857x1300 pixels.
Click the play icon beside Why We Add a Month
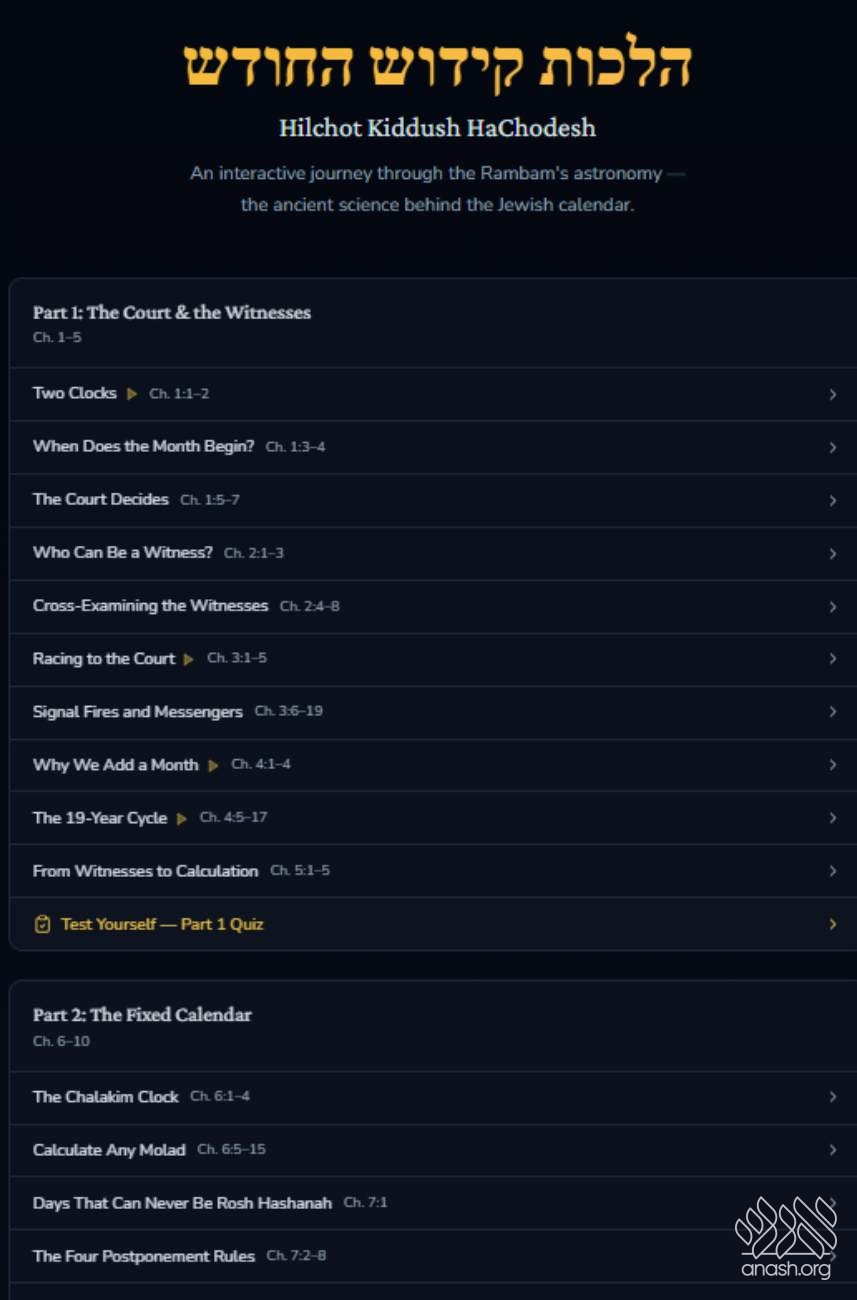click(213, 765)
